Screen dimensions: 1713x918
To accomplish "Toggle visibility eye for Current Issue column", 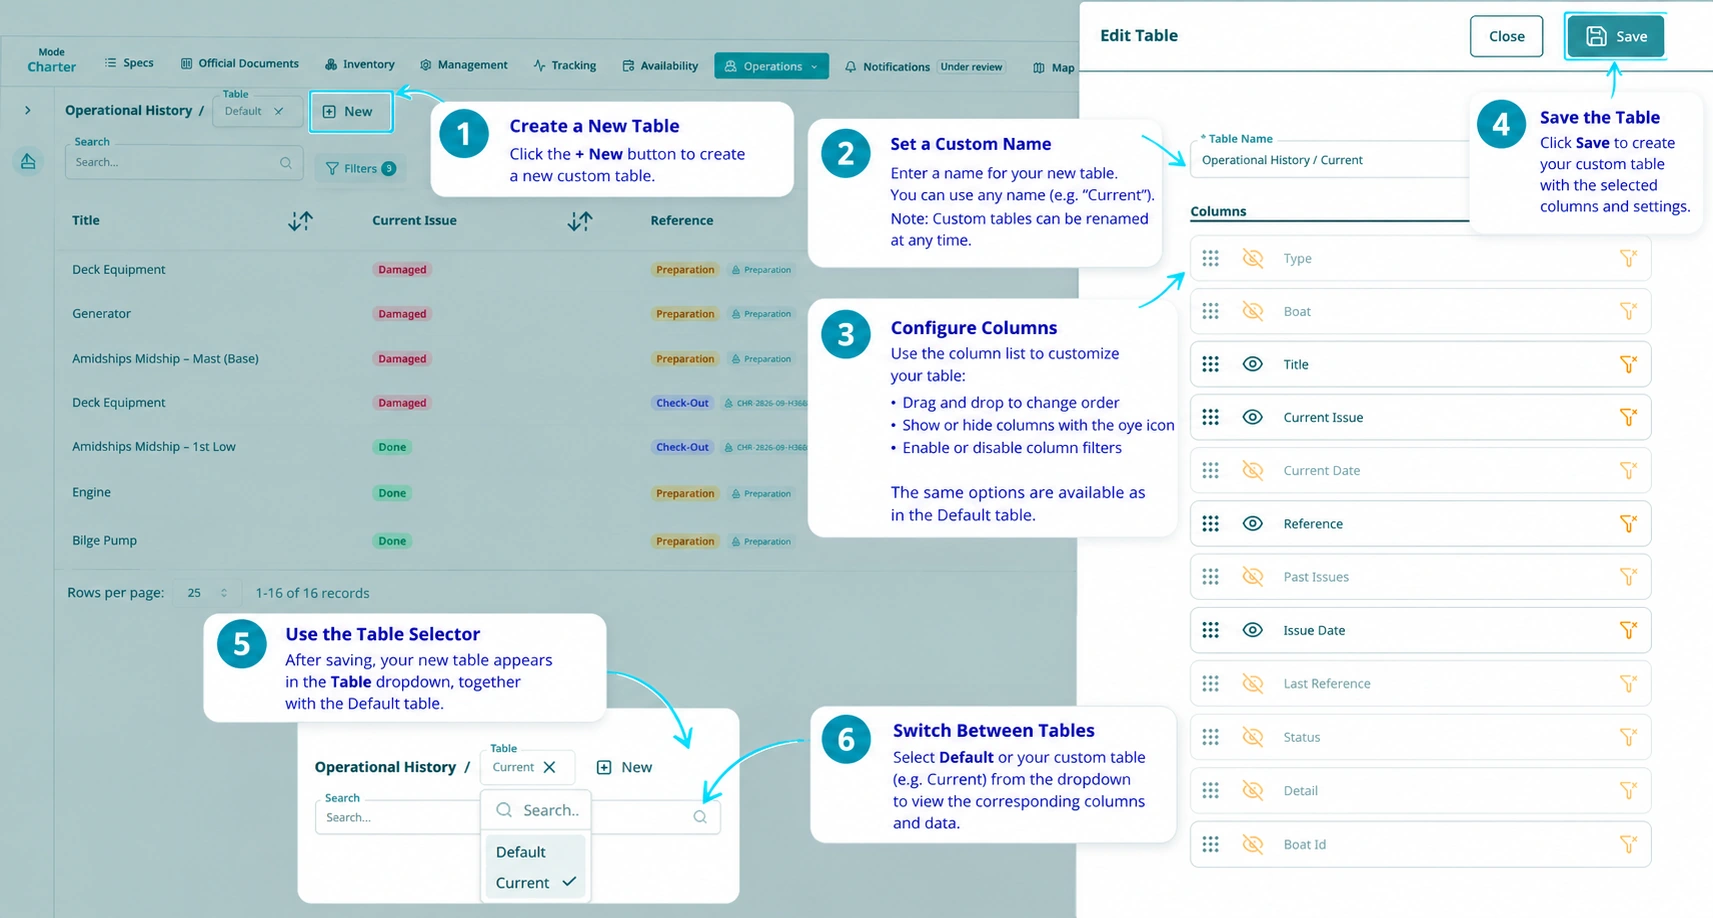I will tap(1252, 418).
